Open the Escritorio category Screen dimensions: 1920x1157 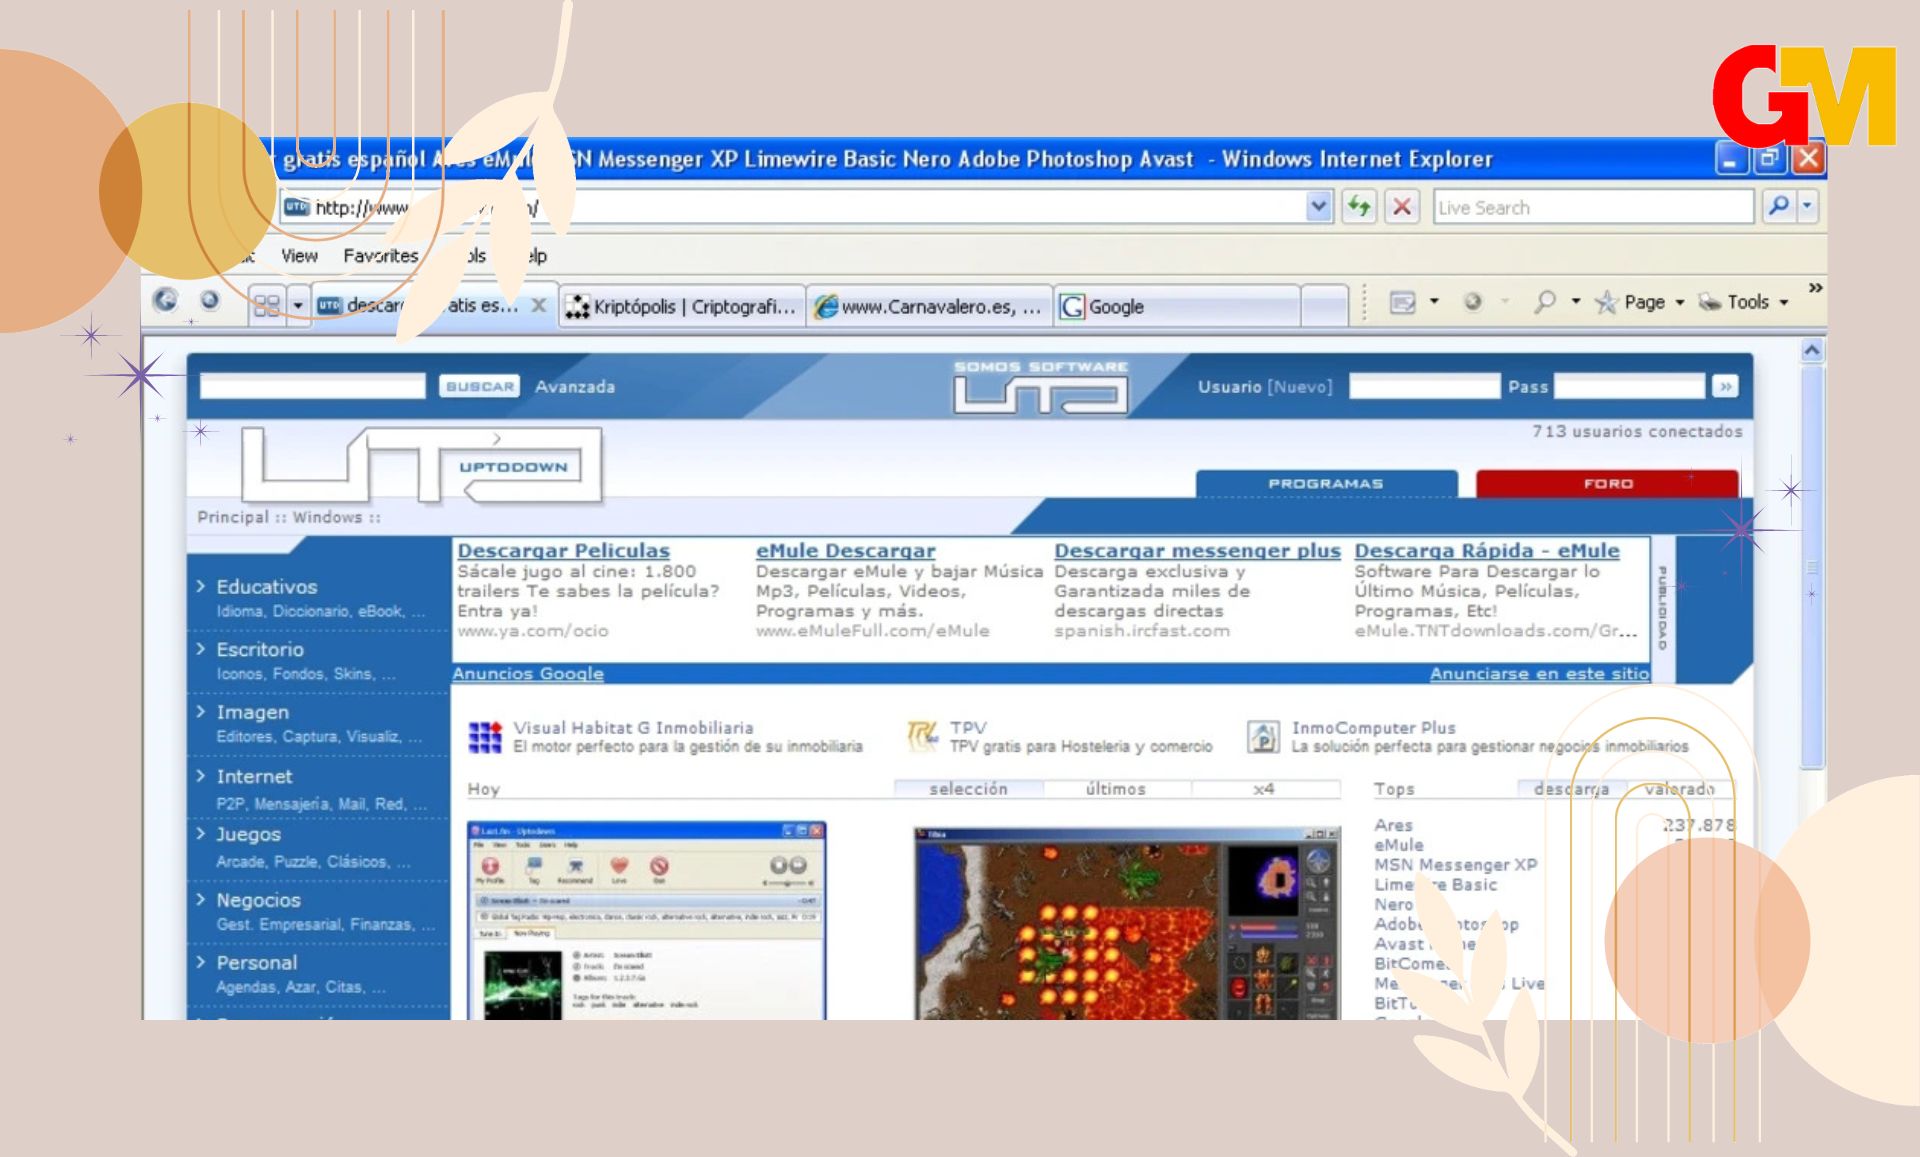pyautogui.click(x=260, y=650)
